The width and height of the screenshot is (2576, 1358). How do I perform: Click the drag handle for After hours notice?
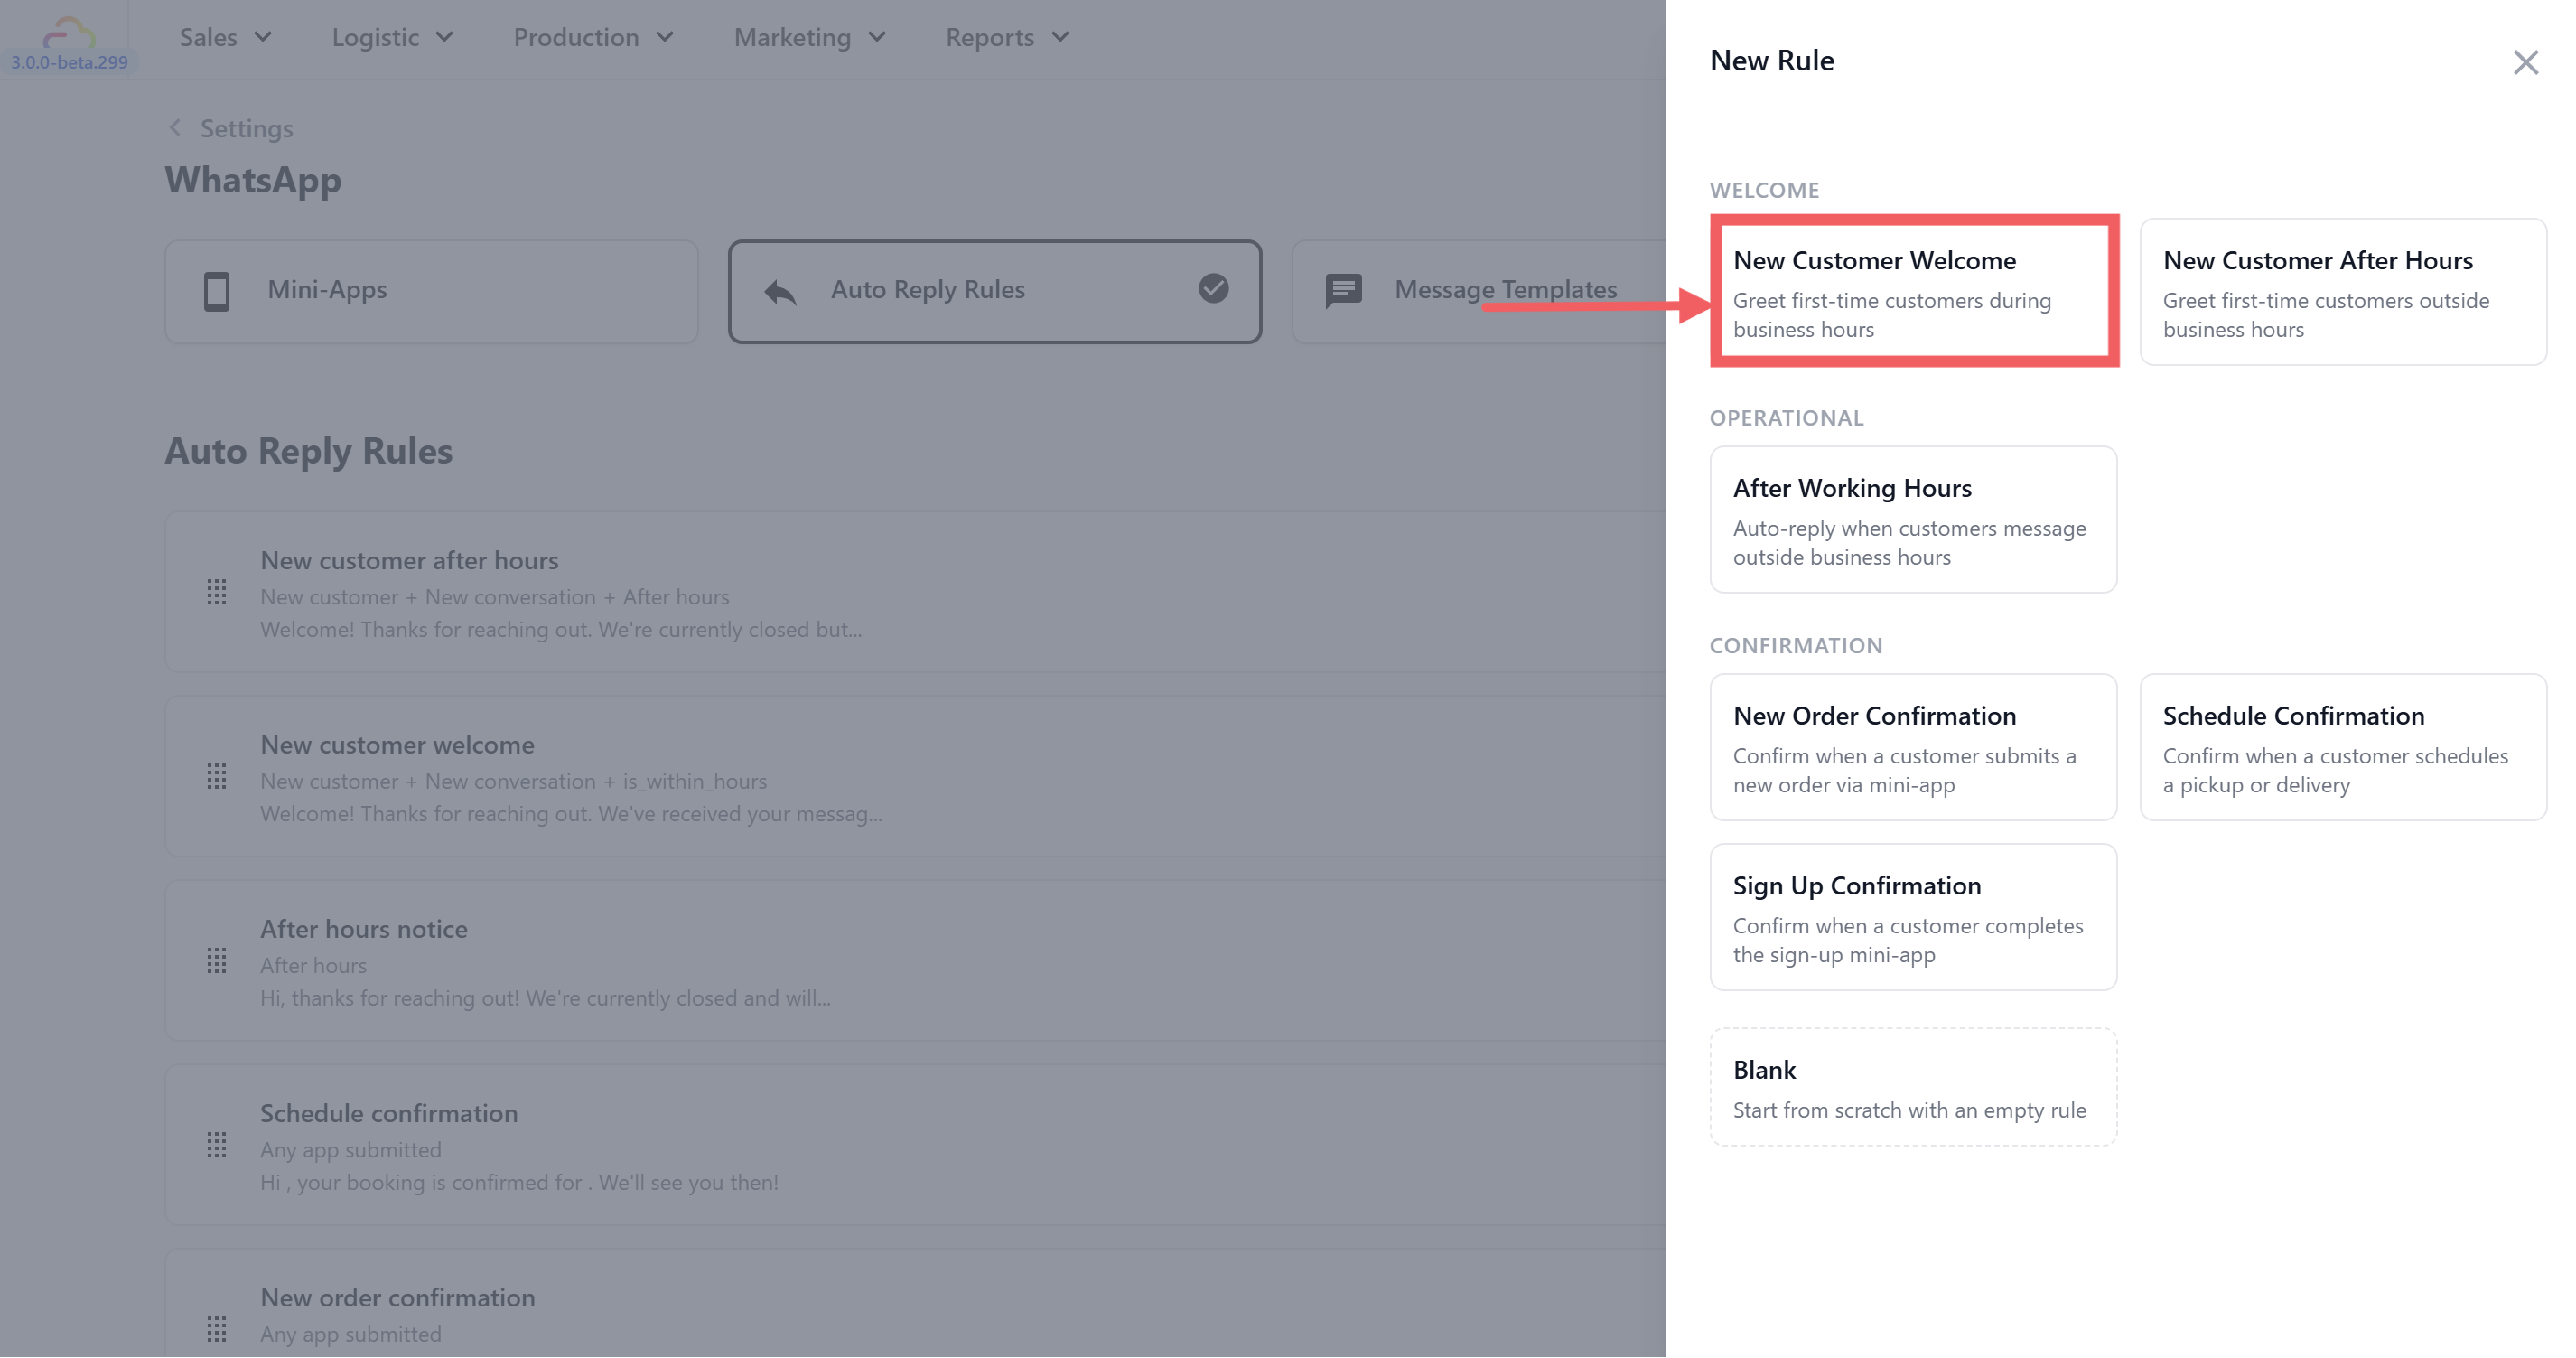pos(216,961)
